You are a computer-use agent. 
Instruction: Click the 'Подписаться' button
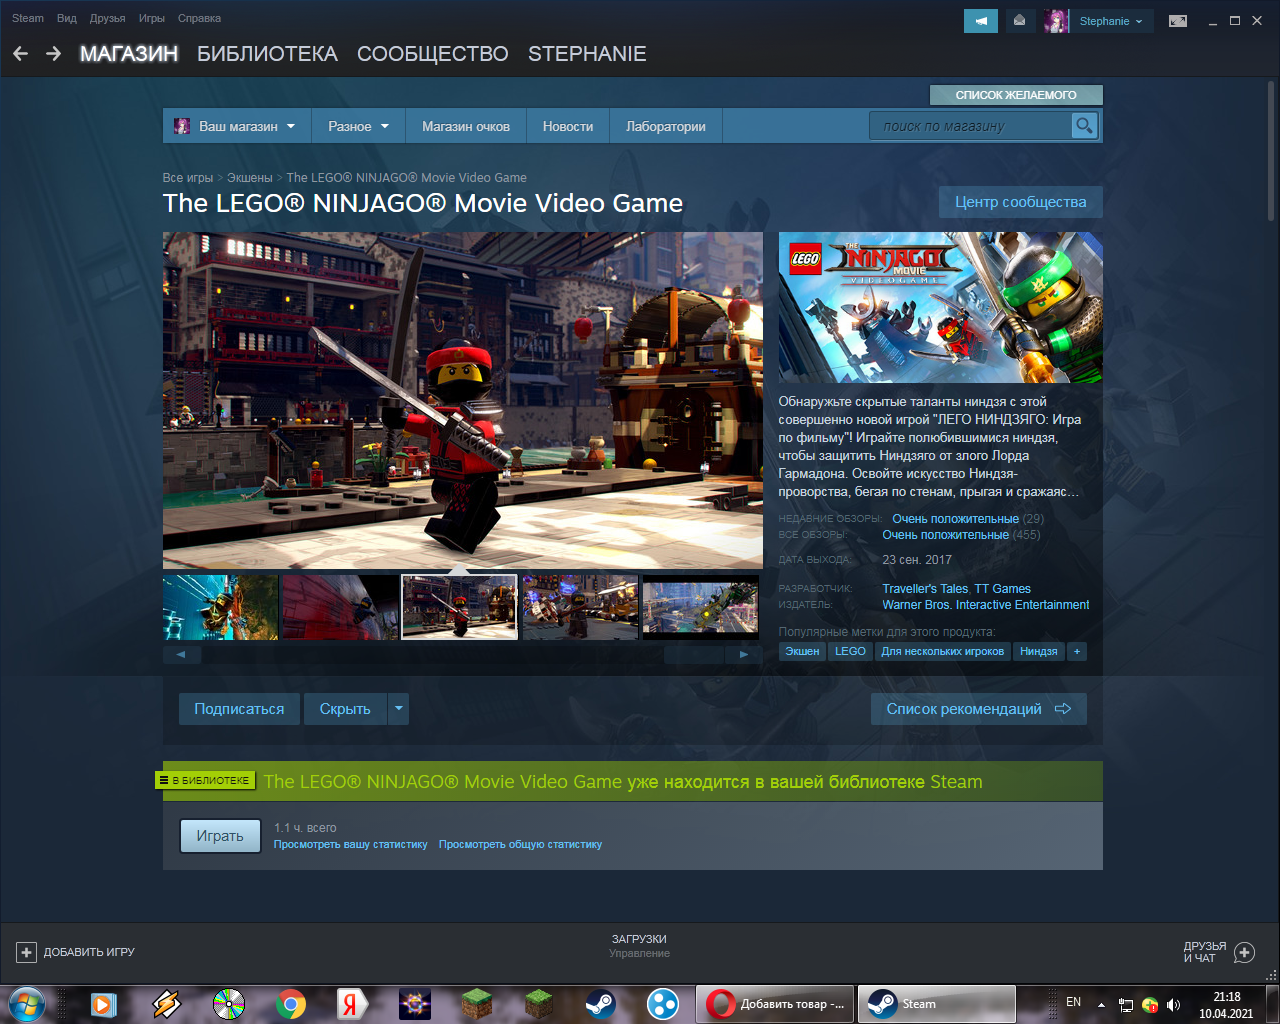click(239, 709)
